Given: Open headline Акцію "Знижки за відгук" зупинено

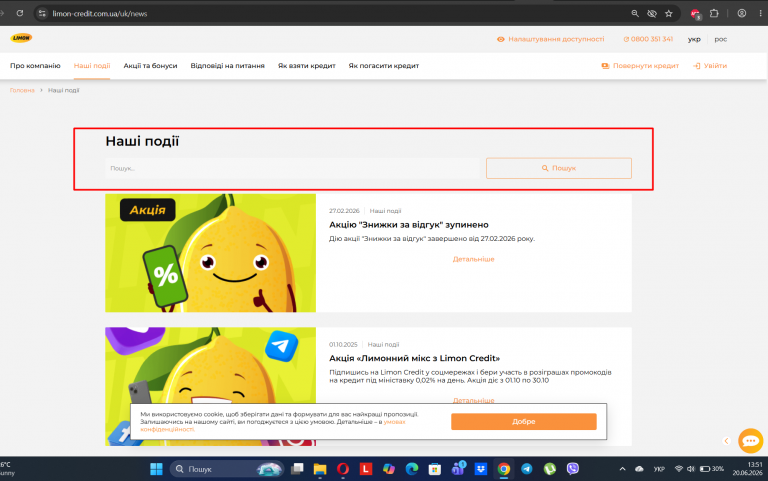Looking at the screenshot, I should [408, 225].
